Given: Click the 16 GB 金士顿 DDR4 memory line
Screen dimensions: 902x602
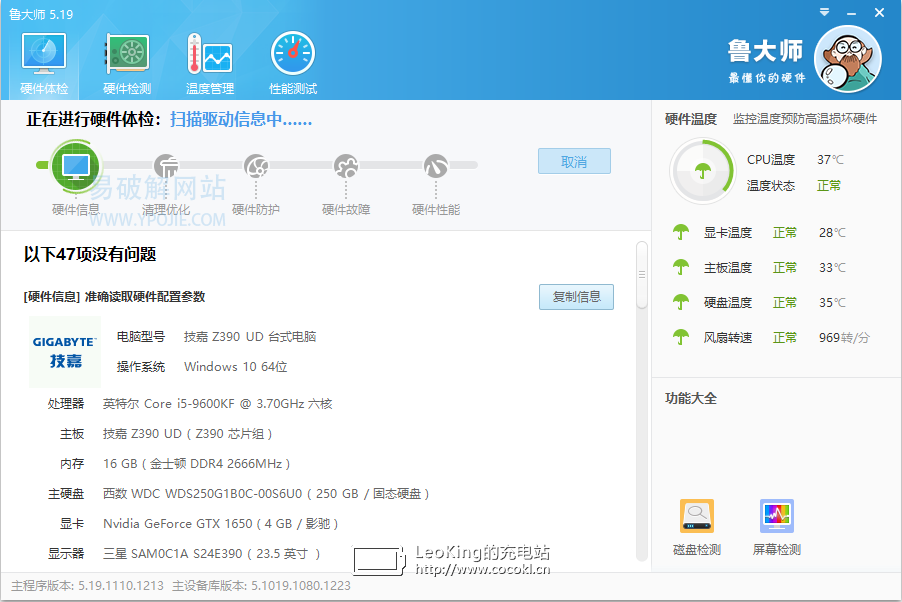Looking at the screenshot, I should pyautogui.click(x=197, y=463).
